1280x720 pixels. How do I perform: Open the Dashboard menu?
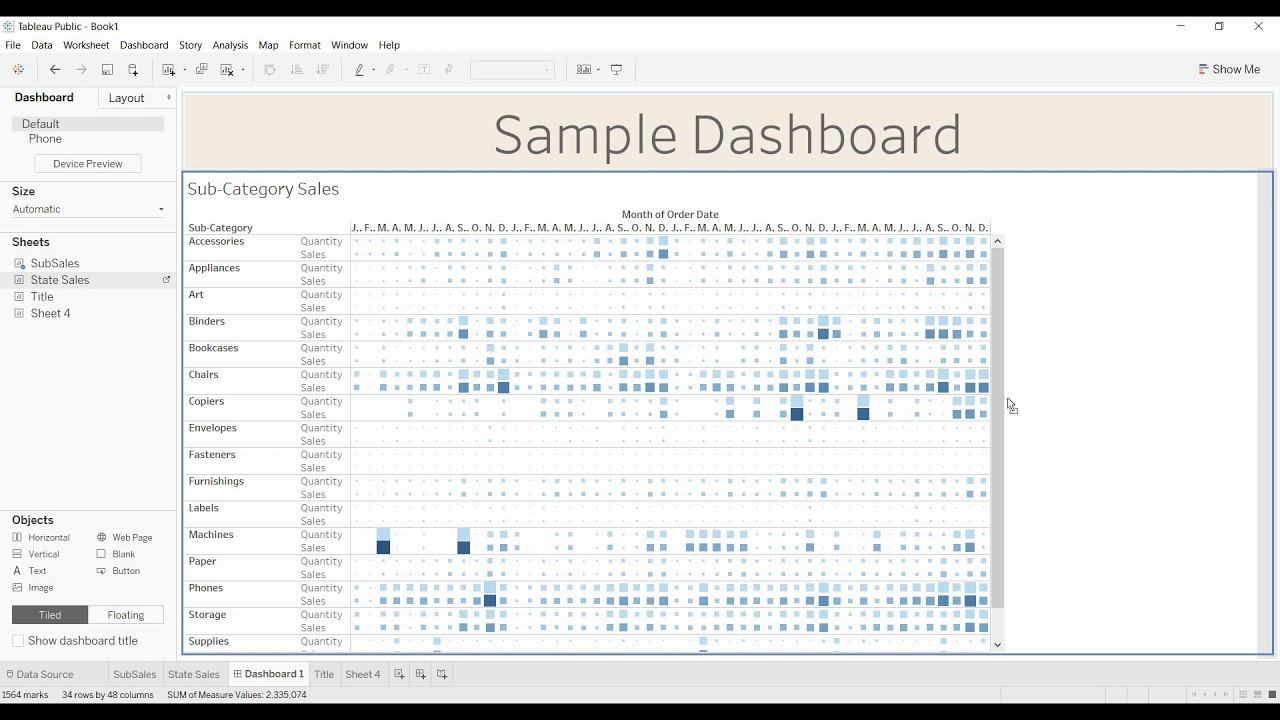144,45
